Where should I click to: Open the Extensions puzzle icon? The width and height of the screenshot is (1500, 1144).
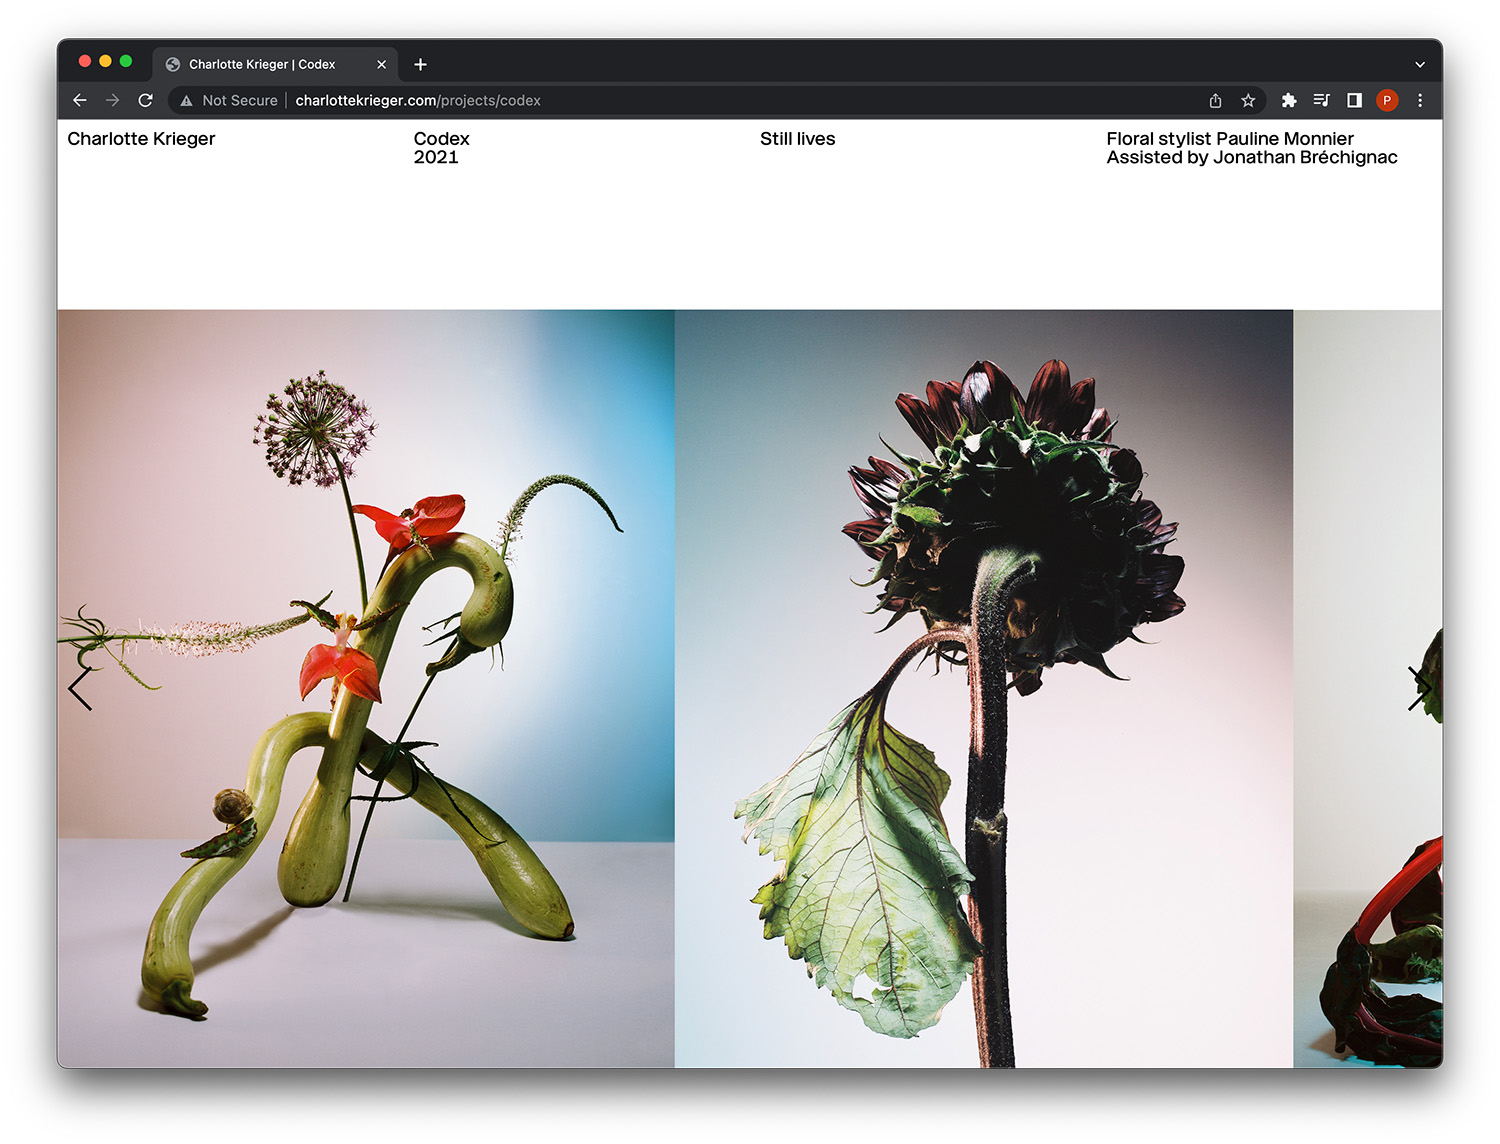click(x=1289, y=100)
